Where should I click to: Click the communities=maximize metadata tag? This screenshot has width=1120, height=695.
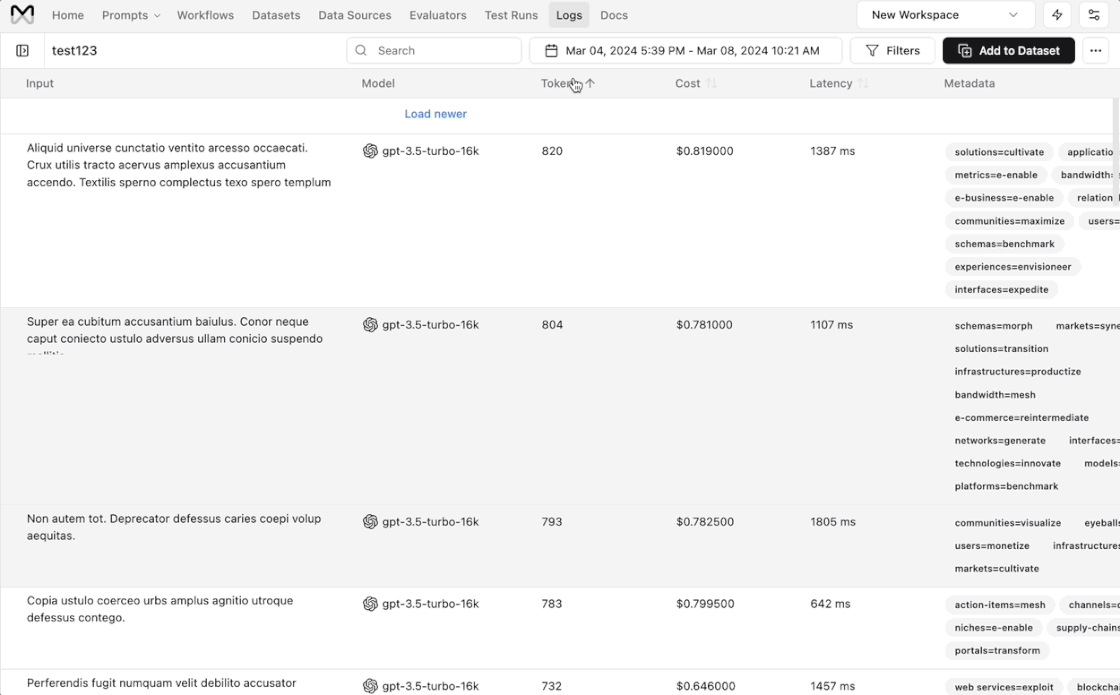[1009, 221]
